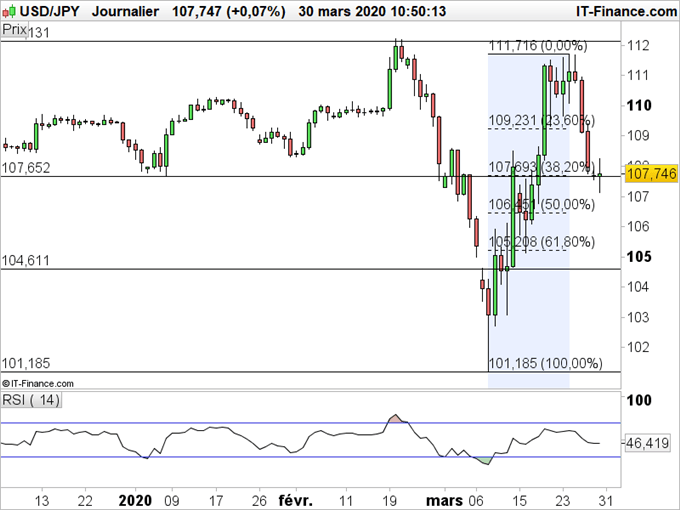Click the 100 label on RSI axis

click(639, 400)
